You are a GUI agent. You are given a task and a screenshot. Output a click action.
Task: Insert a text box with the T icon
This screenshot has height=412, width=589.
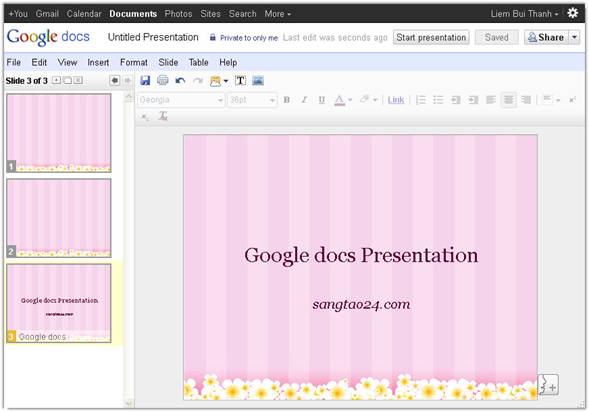point(240,80)
